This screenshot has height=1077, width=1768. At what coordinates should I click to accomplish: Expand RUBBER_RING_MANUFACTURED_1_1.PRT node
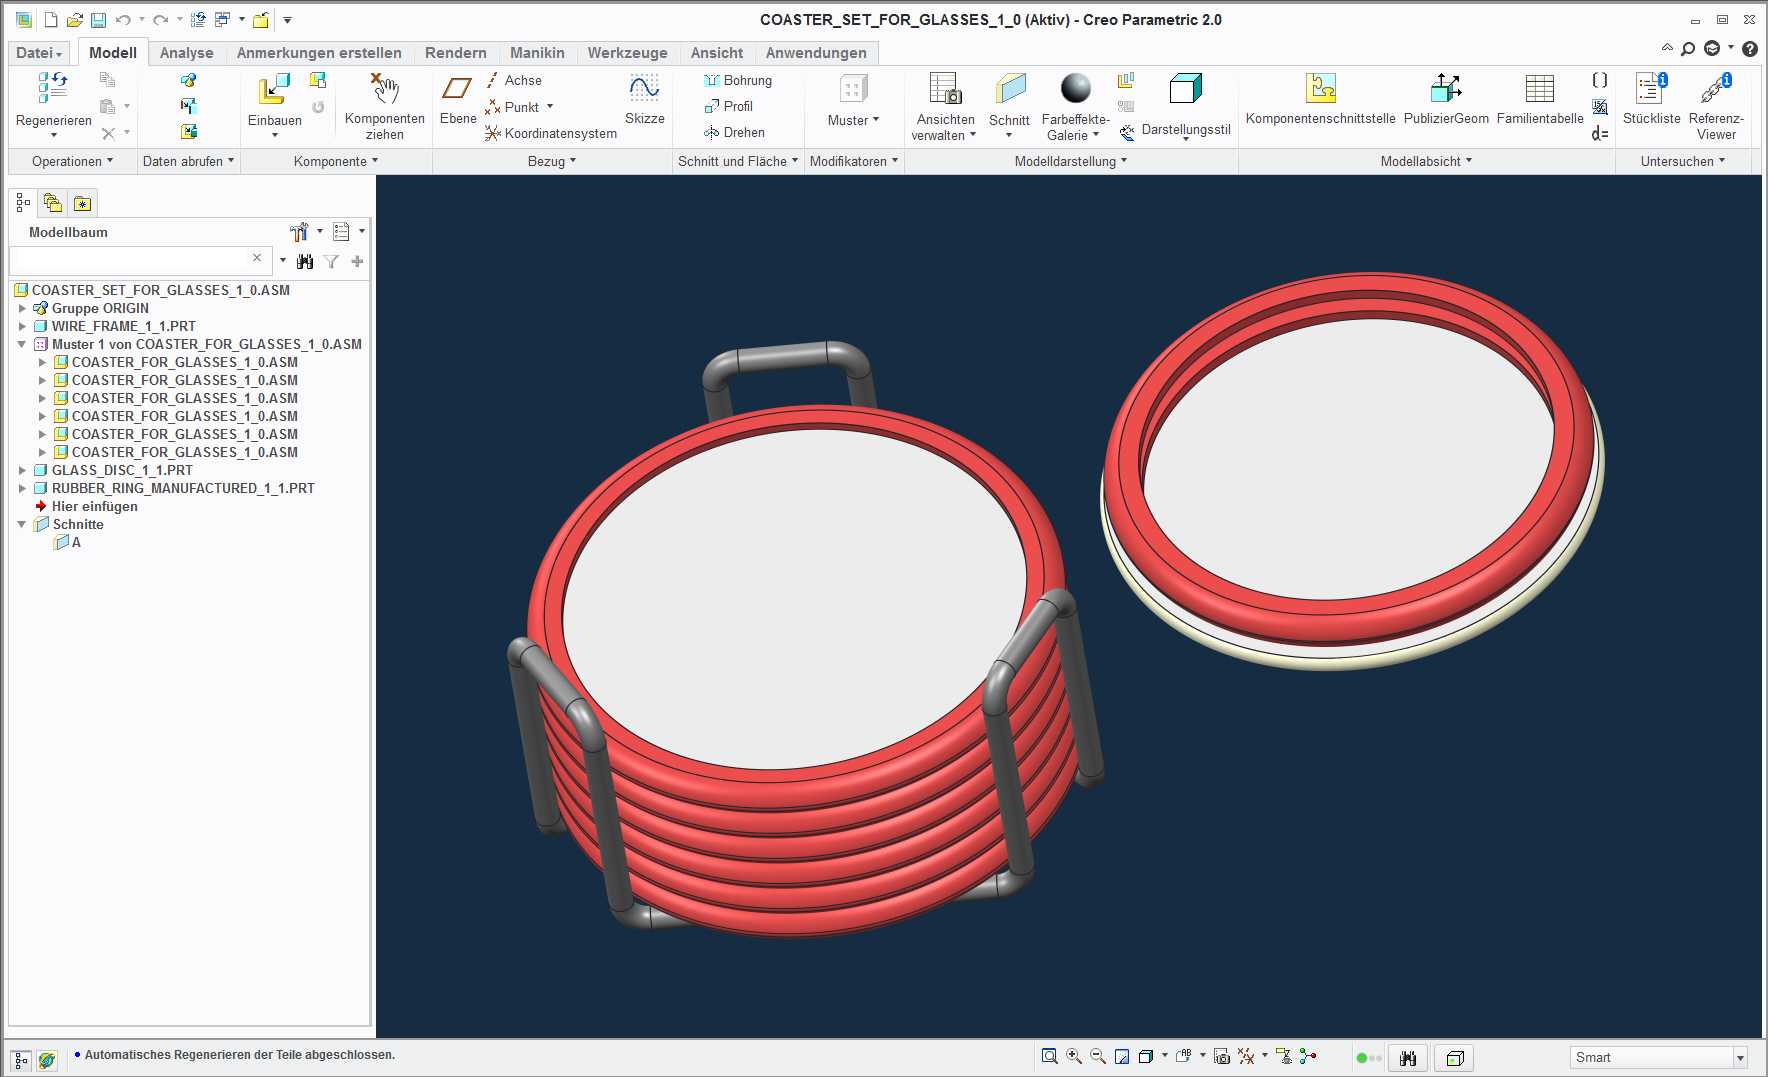pyautogui.click(x=22, y=488)
